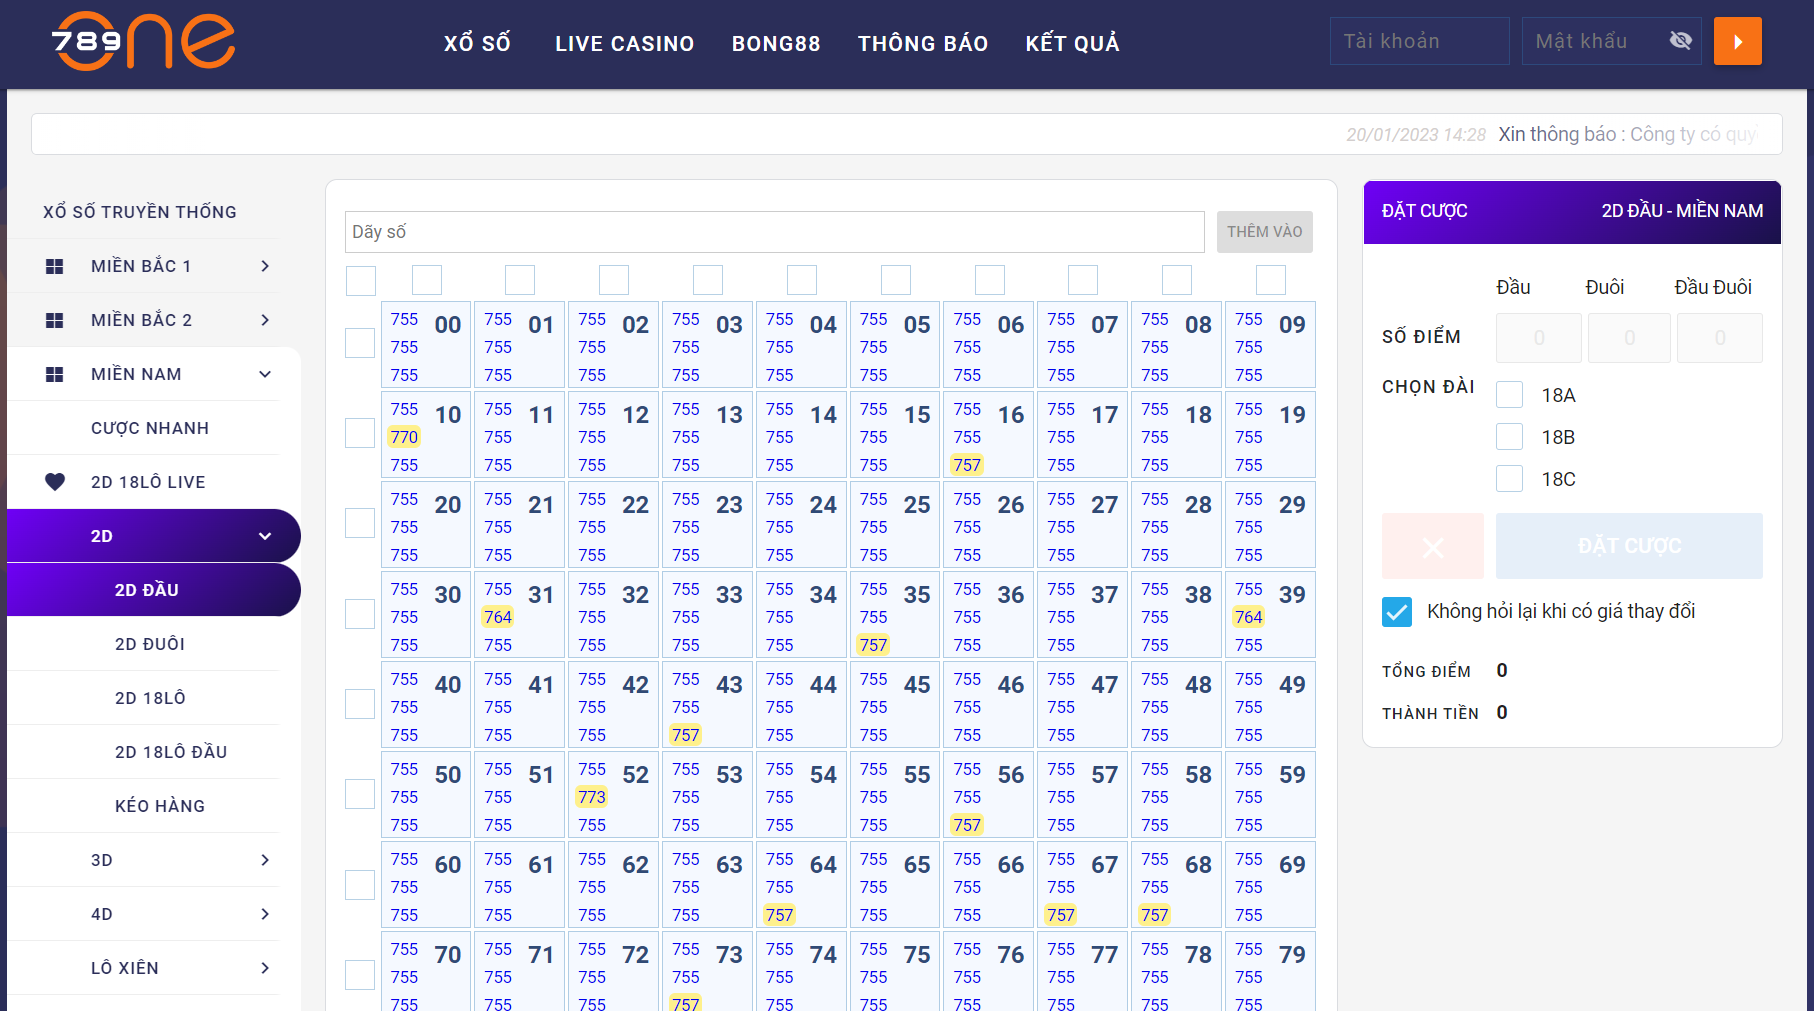Screen dimensions: 1814x1011
Task: Select 2D Đầu active item
Action: (x=153, y=590)
